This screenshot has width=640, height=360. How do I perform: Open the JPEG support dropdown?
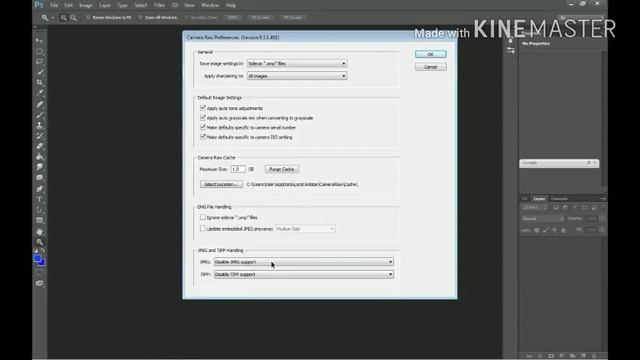pyautogui.click(x=304, y=262)
